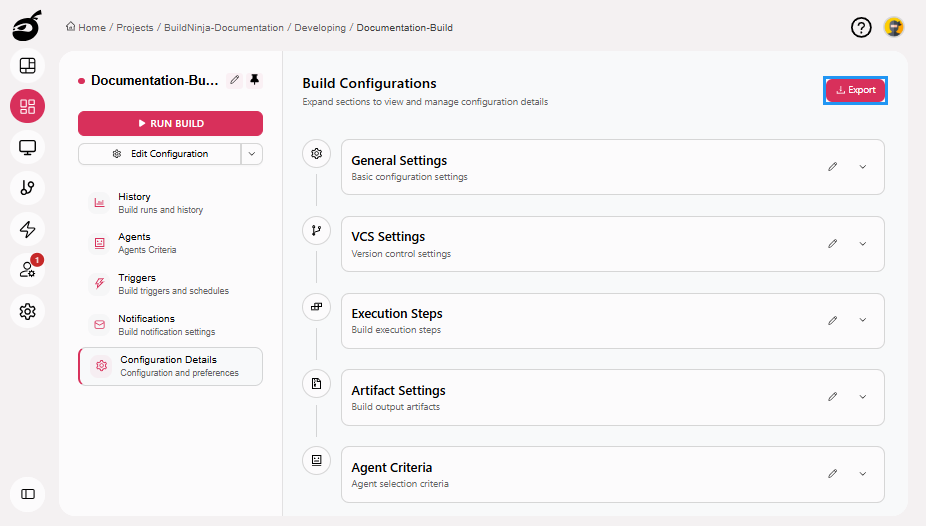Screen dimensions: 926x526
Task: Click the BuildNinja logo icon
Action: click(27, 25)
